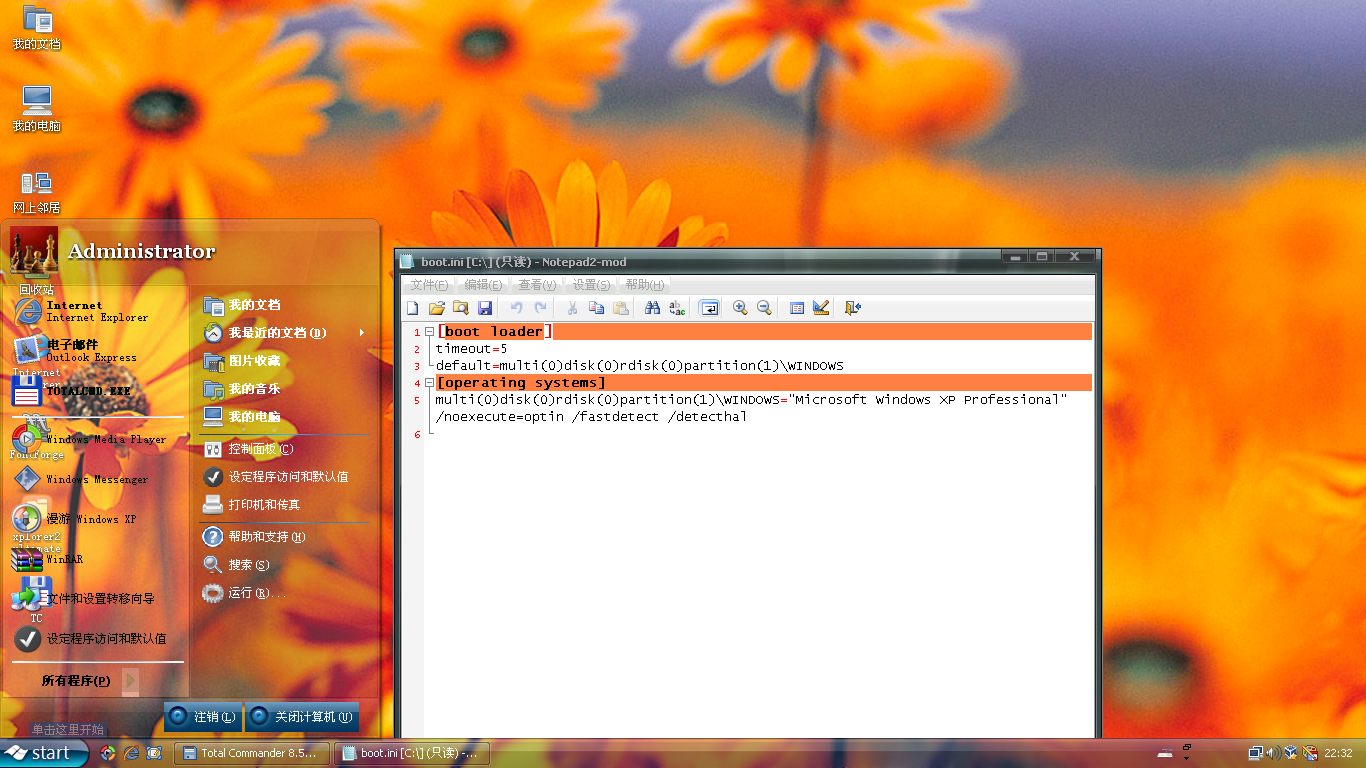Open the 设置(S) menu in Notepad2

point(591,285)
